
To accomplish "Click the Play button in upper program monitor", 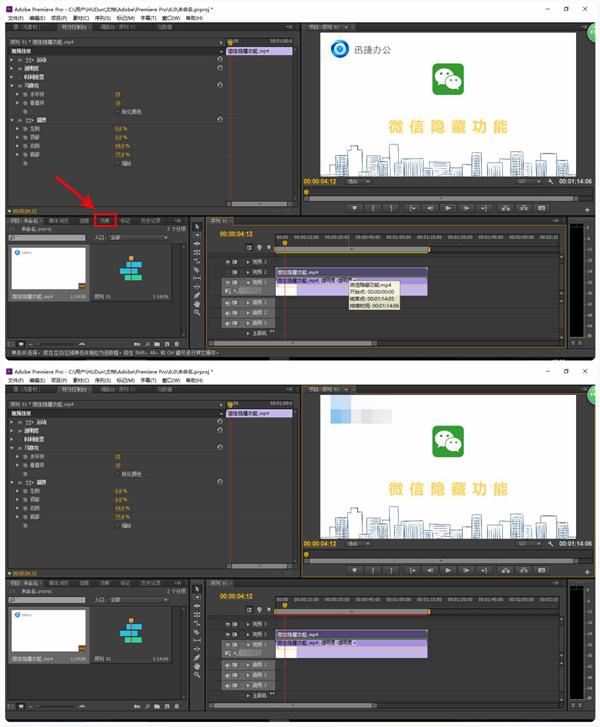I will pos(447,208).
